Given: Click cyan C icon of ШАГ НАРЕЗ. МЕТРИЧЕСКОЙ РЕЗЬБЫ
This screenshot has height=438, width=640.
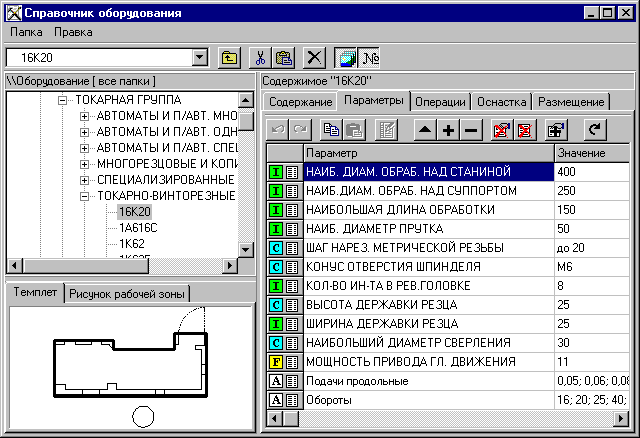Looking at the screenshot, I should point(276,248).
